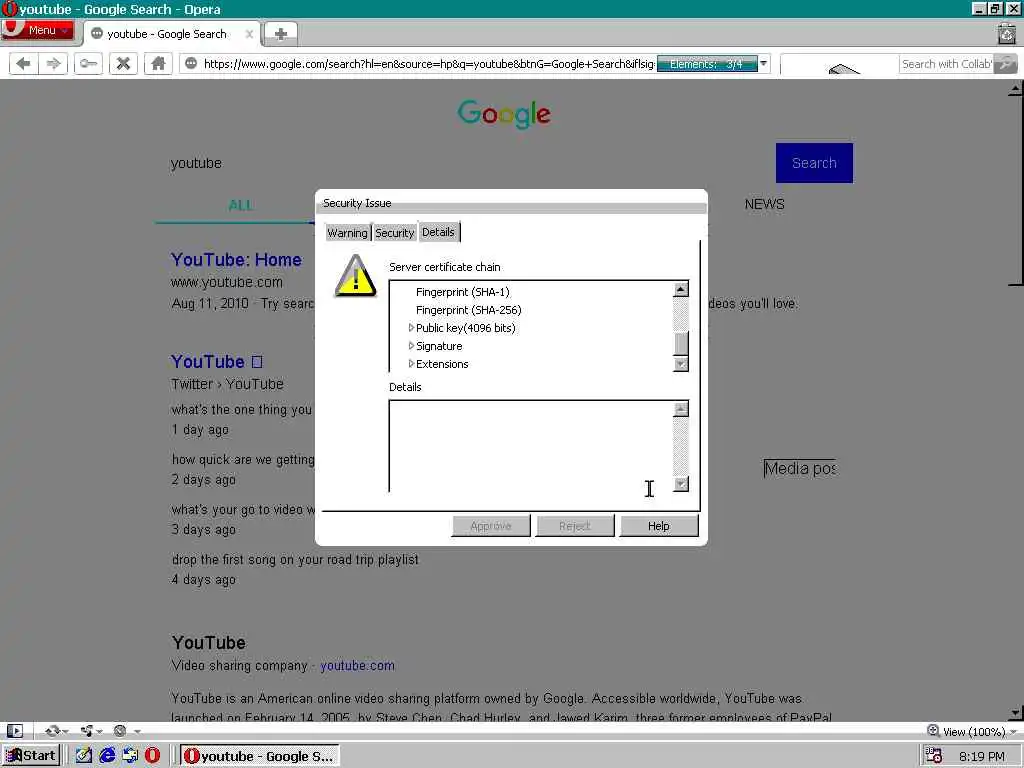
Task: Launch Opera from the quick launch icon
Action: coord(152,756)
